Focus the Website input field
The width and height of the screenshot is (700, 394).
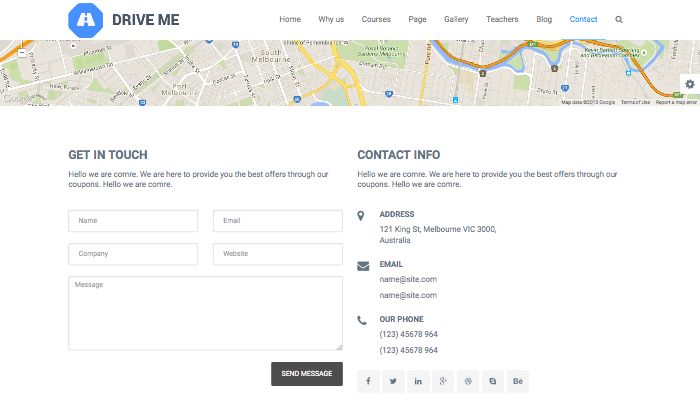[278, 254]
